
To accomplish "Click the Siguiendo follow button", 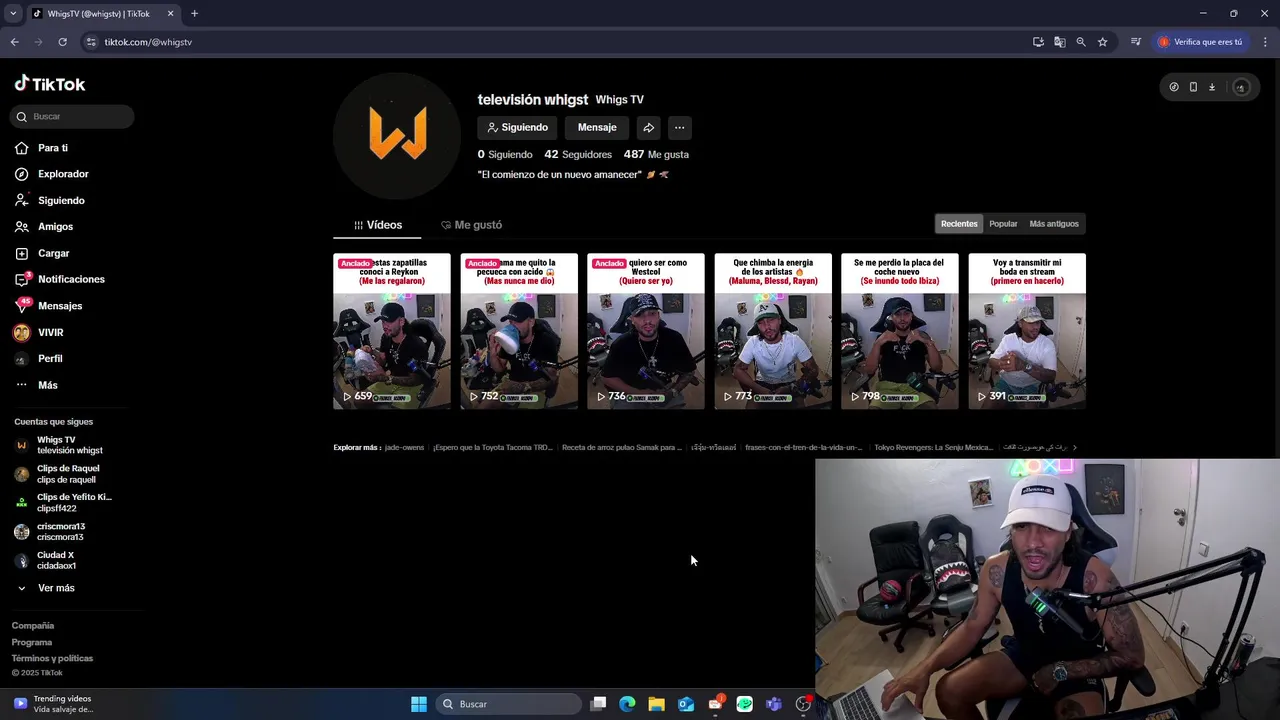I will (517, 127).
